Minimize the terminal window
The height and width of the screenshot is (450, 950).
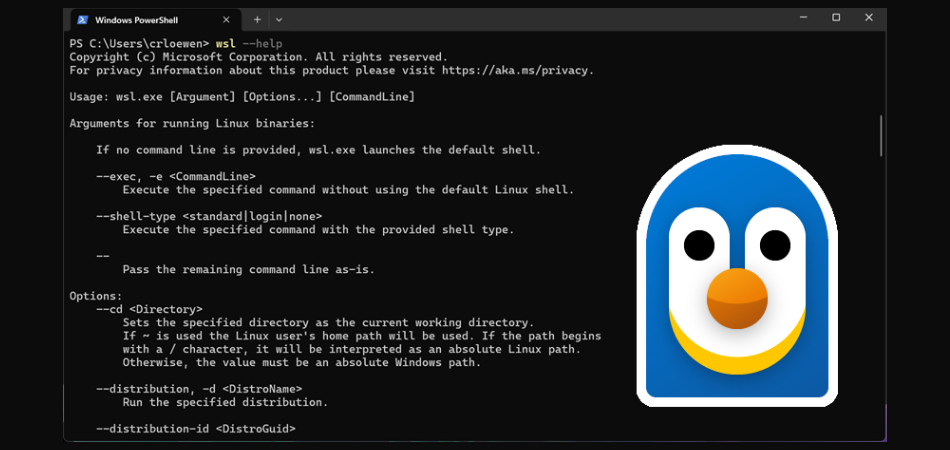pyautogui.click(x=803, y=18)
